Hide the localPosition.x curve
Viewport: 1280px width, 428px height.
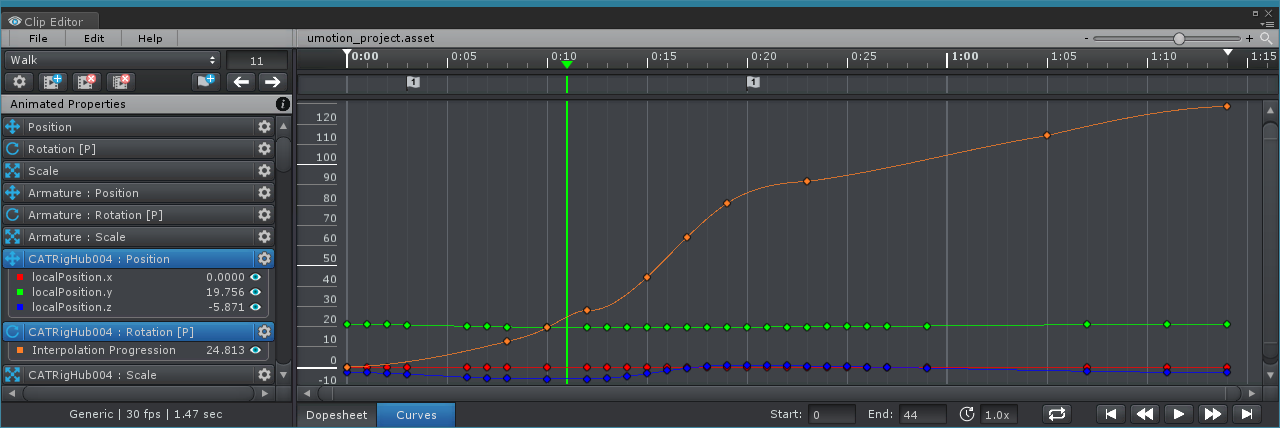point(255,277)
